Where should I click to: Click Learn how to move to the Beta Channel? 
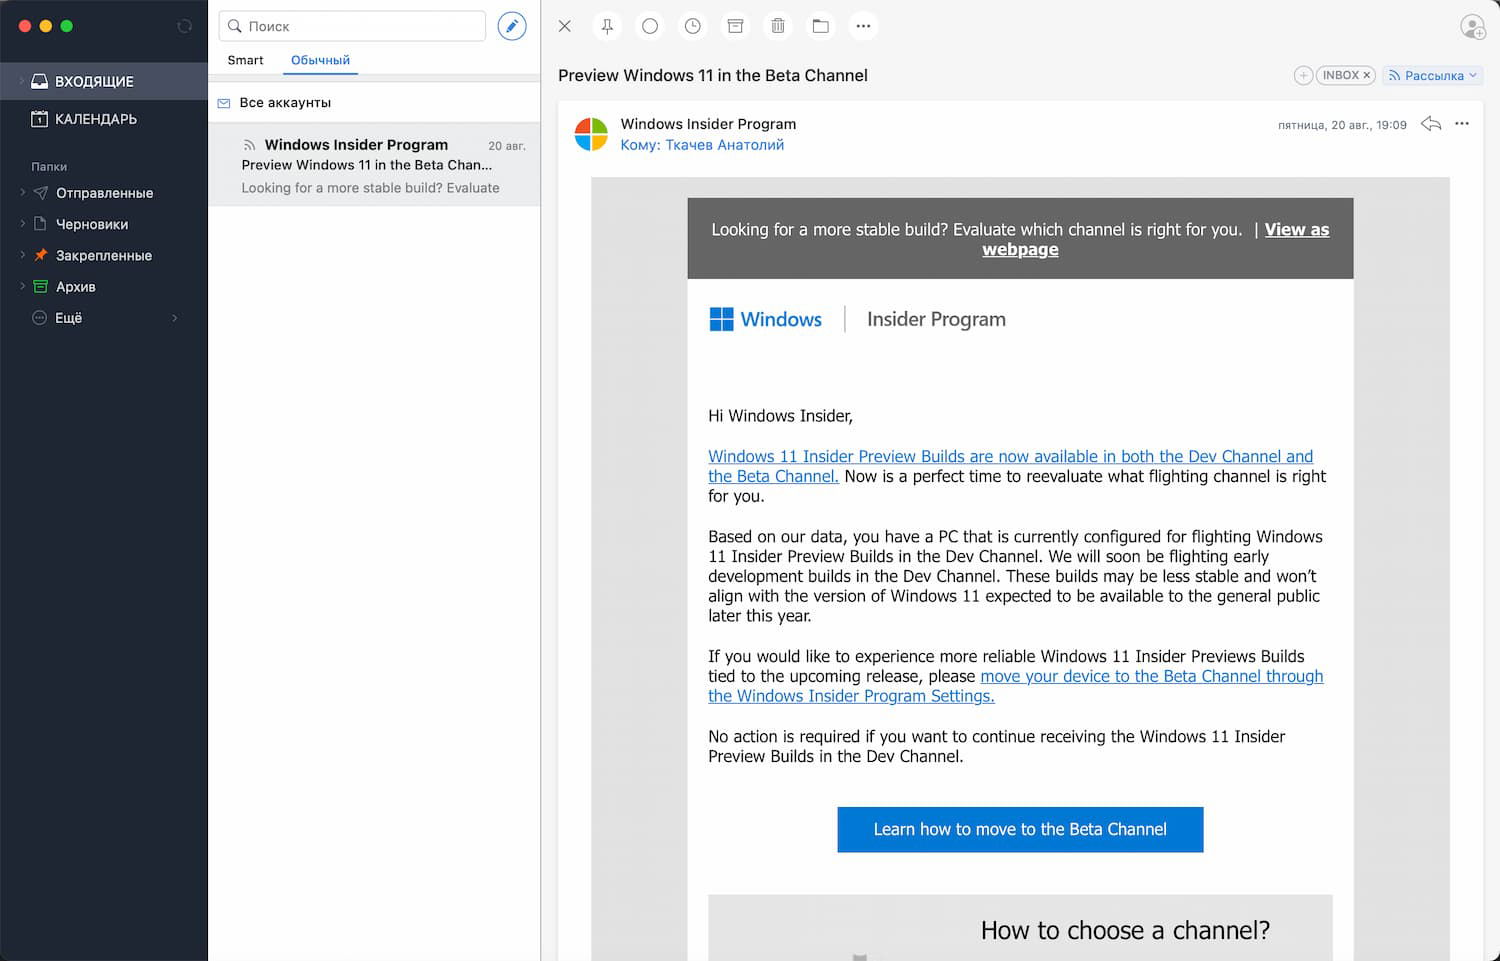coord(1020,829)
